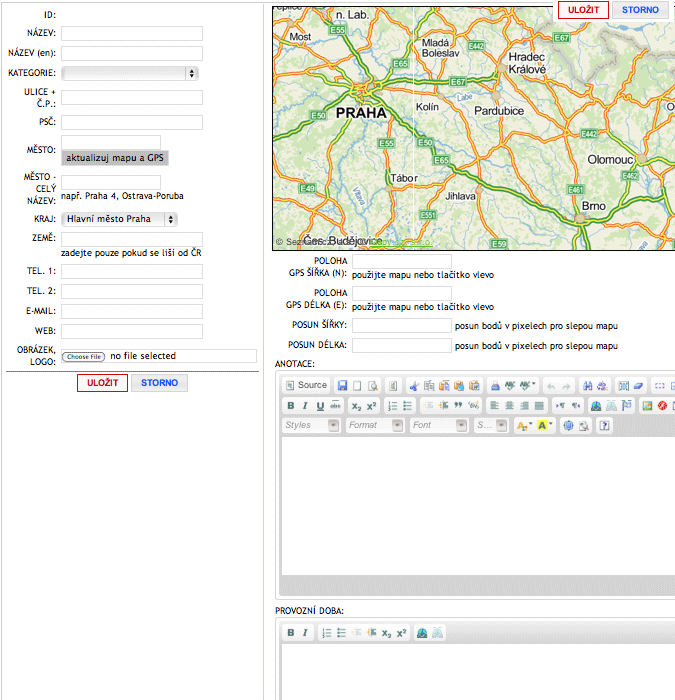Expand the Font combo in ANOTACE editor

(438, 426)
